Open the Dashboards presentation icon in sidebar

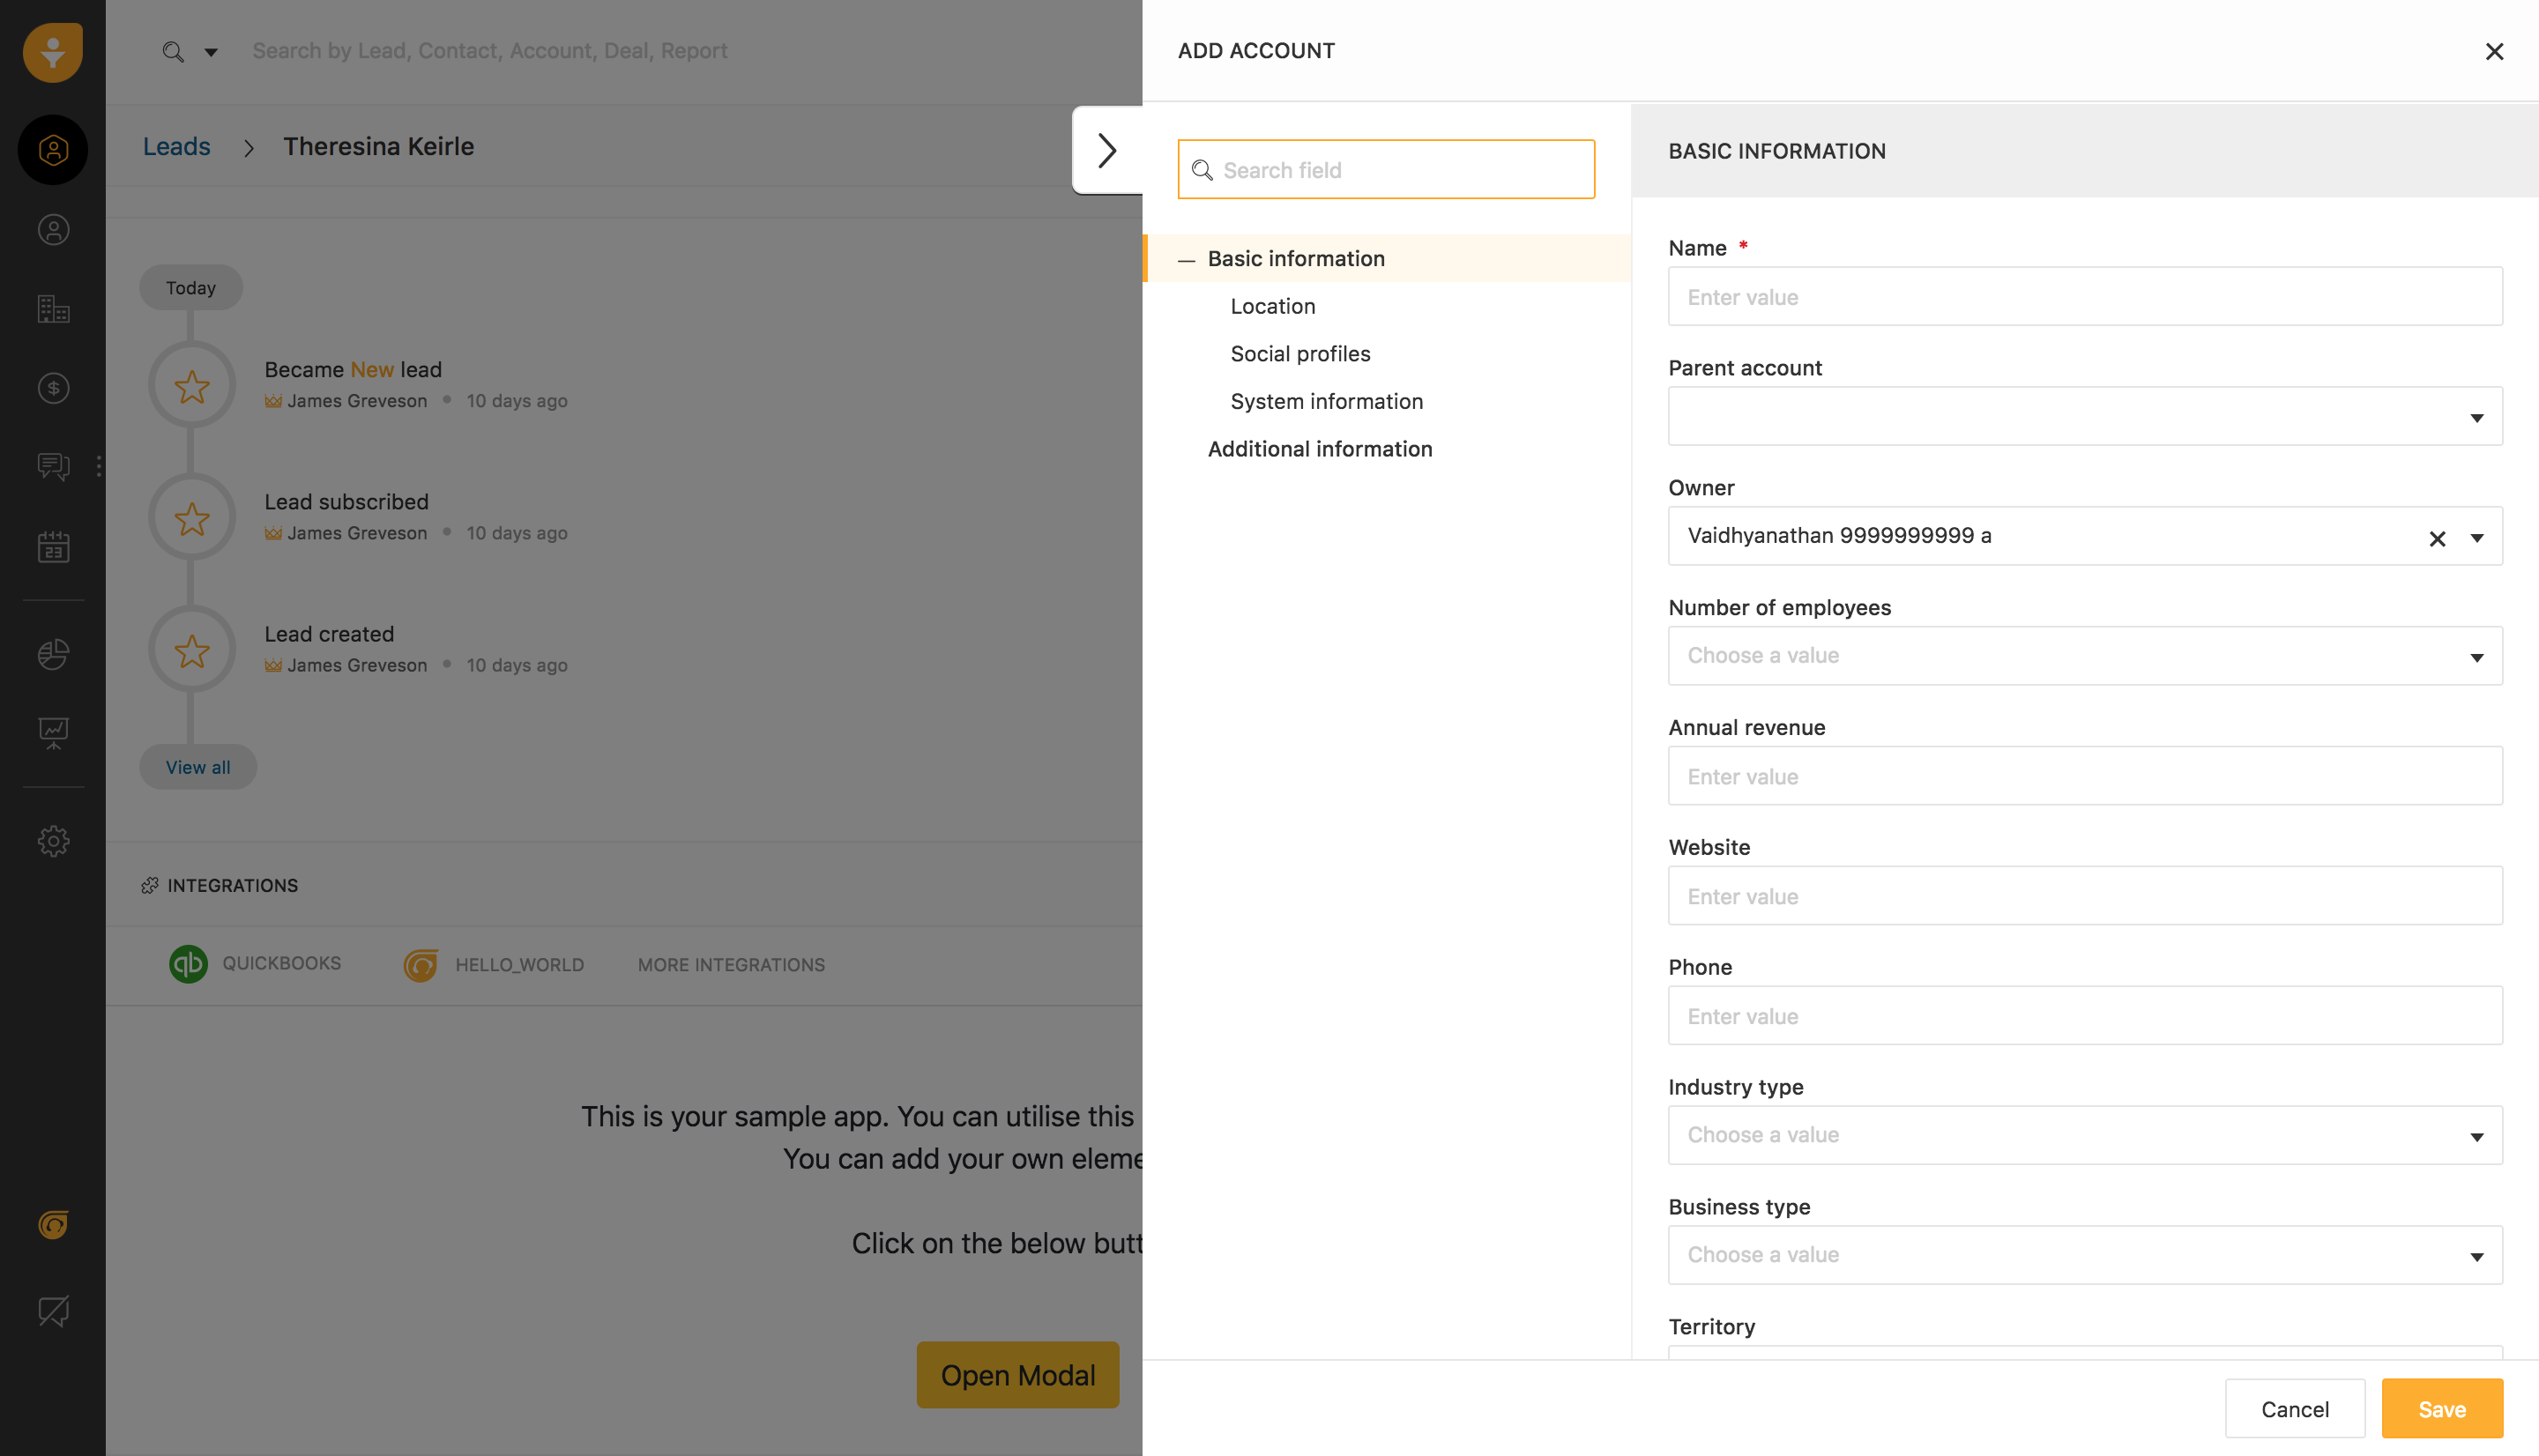coord(53,733)
